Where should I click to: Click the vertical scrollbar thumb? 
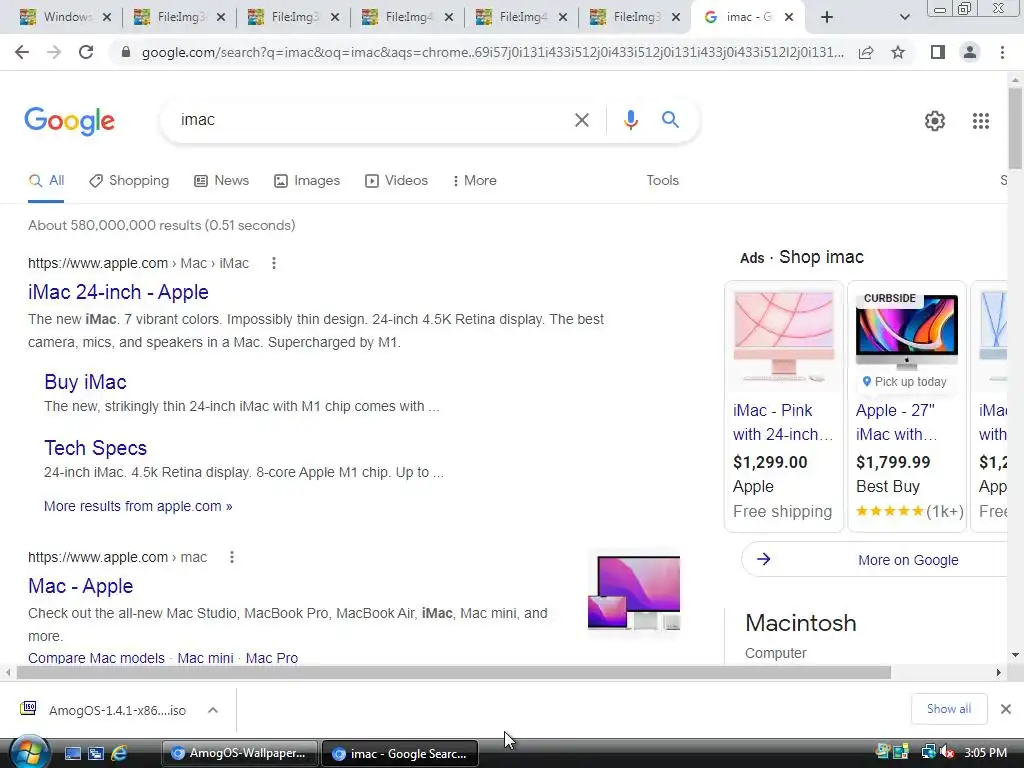coord(1015,127)
